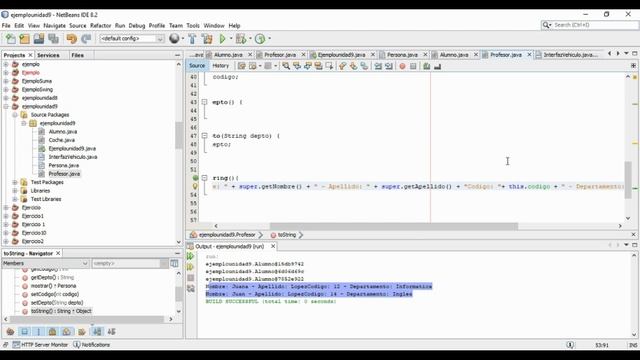The height and width of the screenshot is (360, 640).
Task: Click the uncomment code editor icon
Action: coord(437,66)
